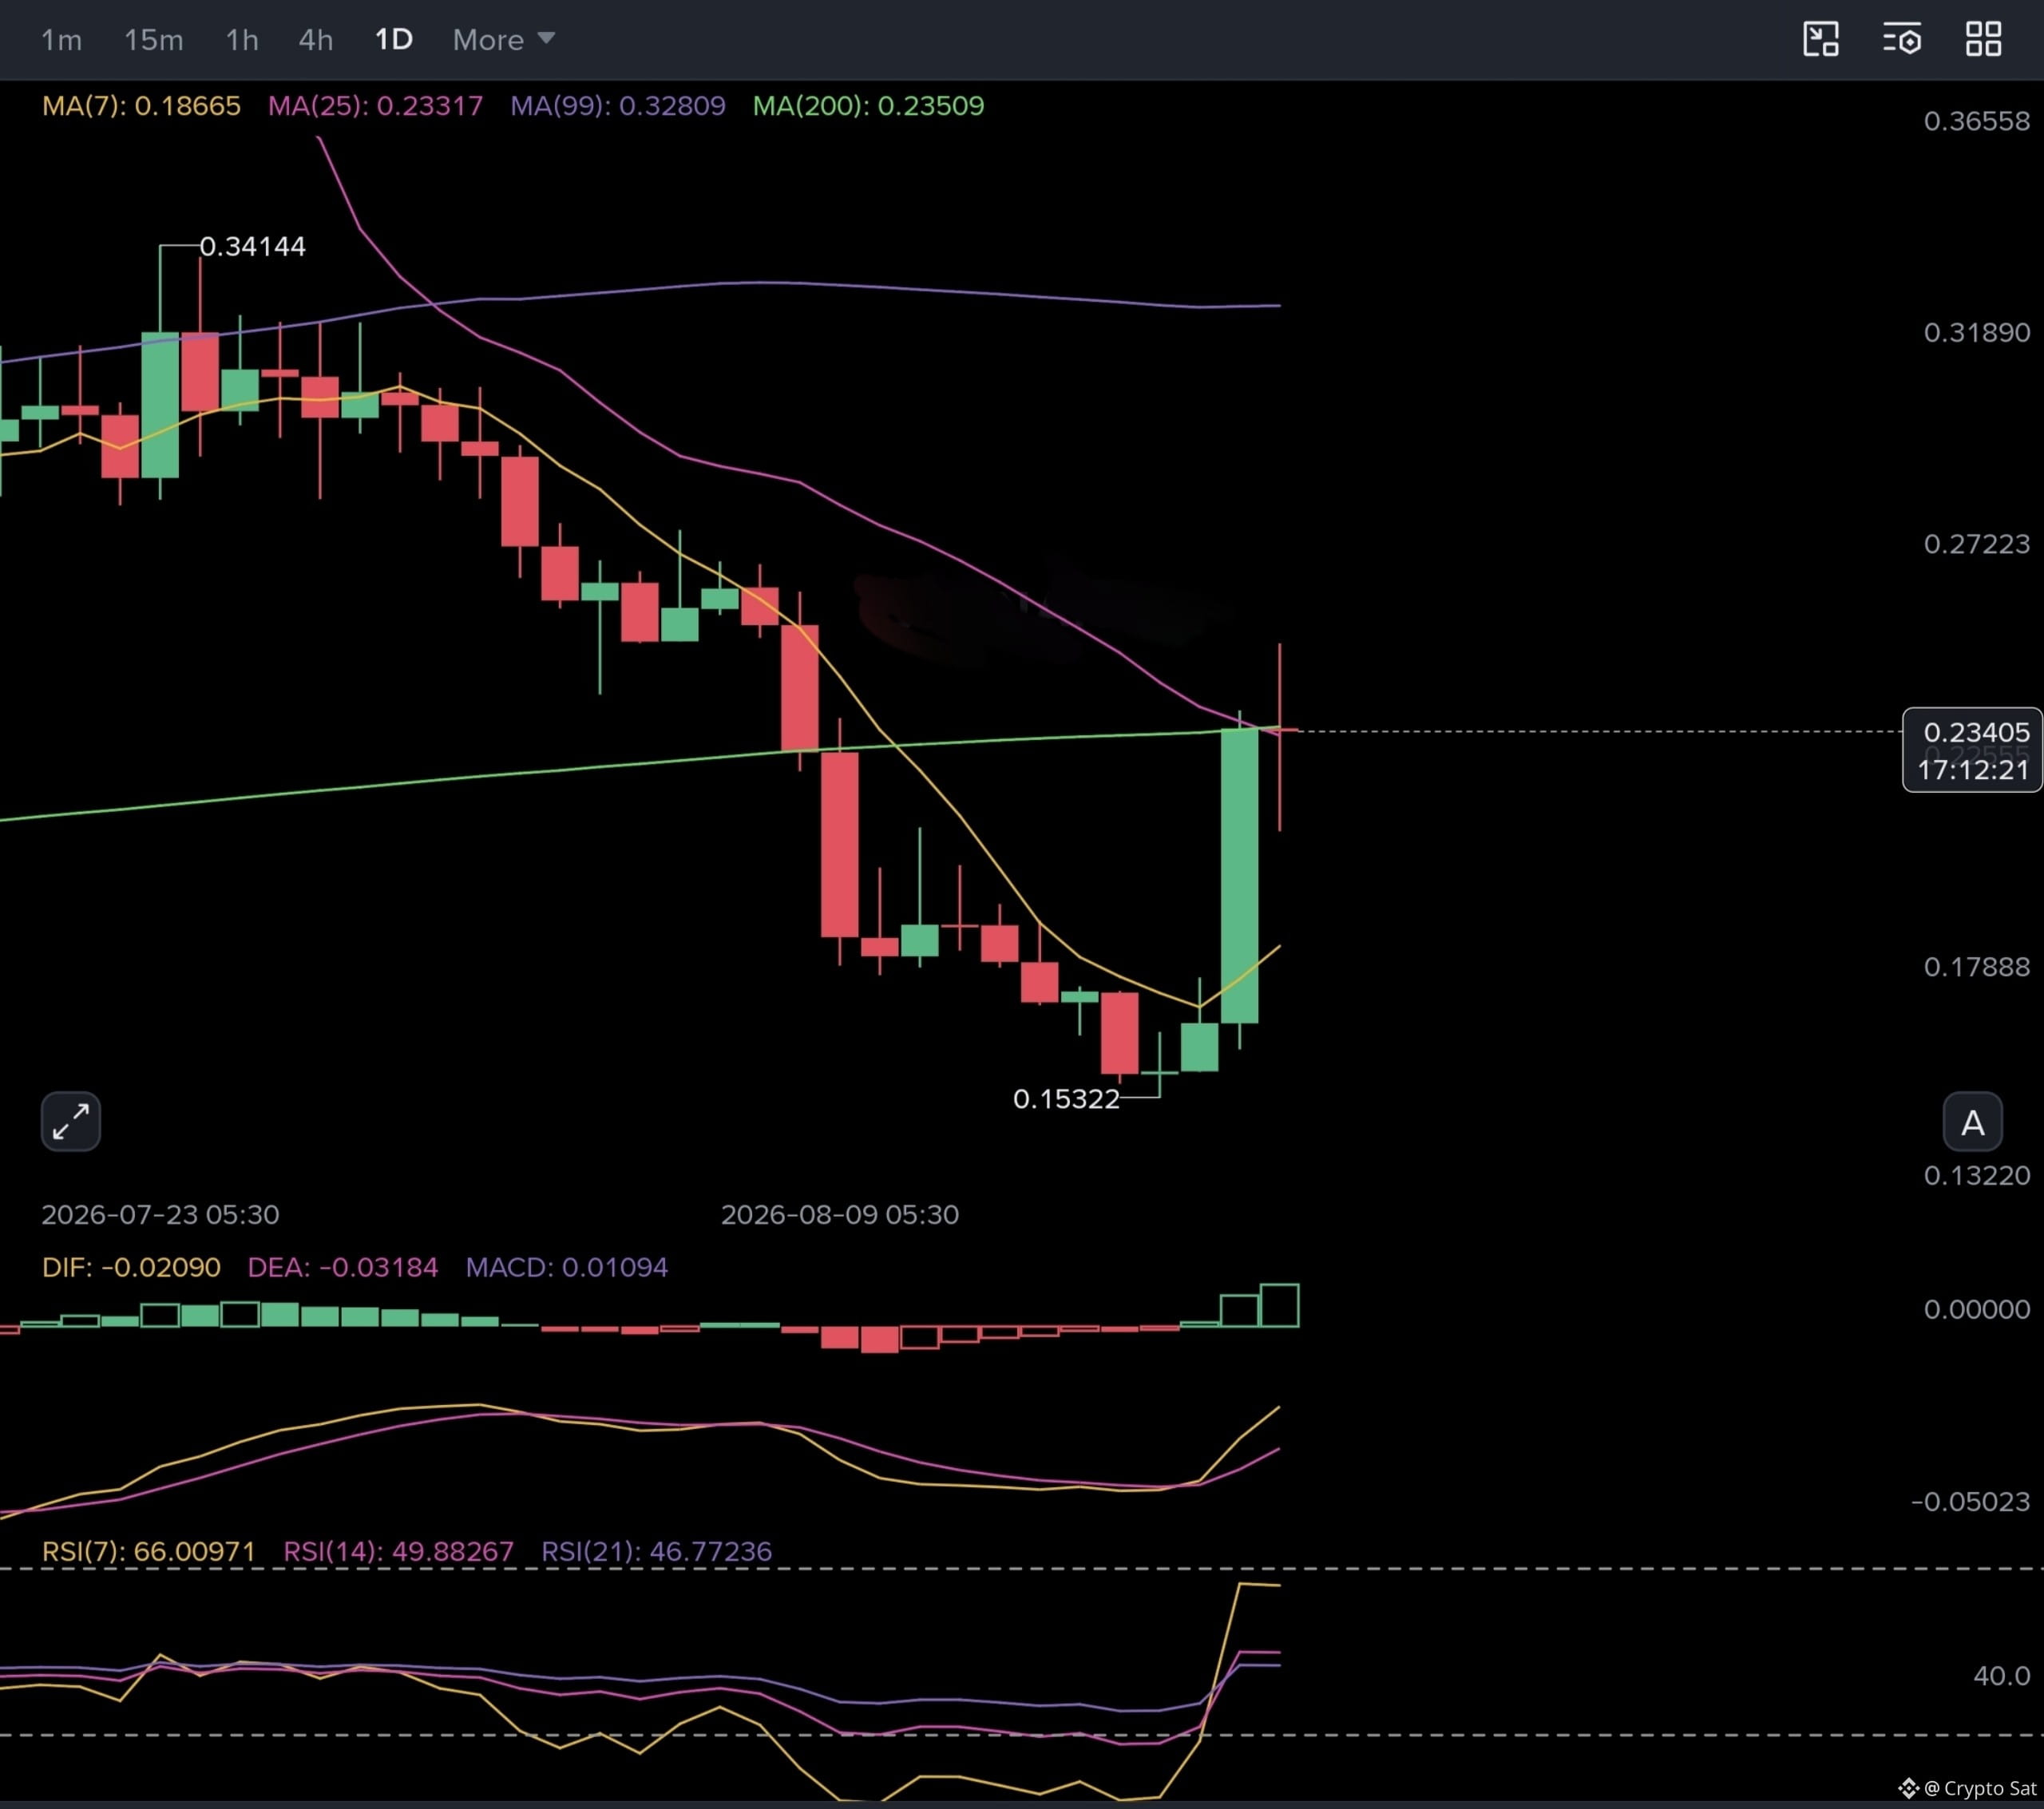The image size is (2044, 1809).
Task: Click the rightmost MACD histogram bar
Action: coord(1280,1305)
